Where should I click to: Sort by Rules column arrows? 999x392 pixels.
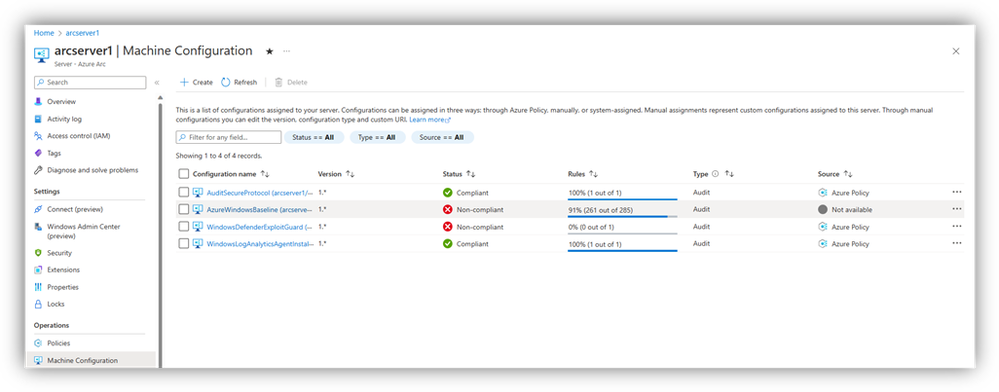click(x=593, y=174)
